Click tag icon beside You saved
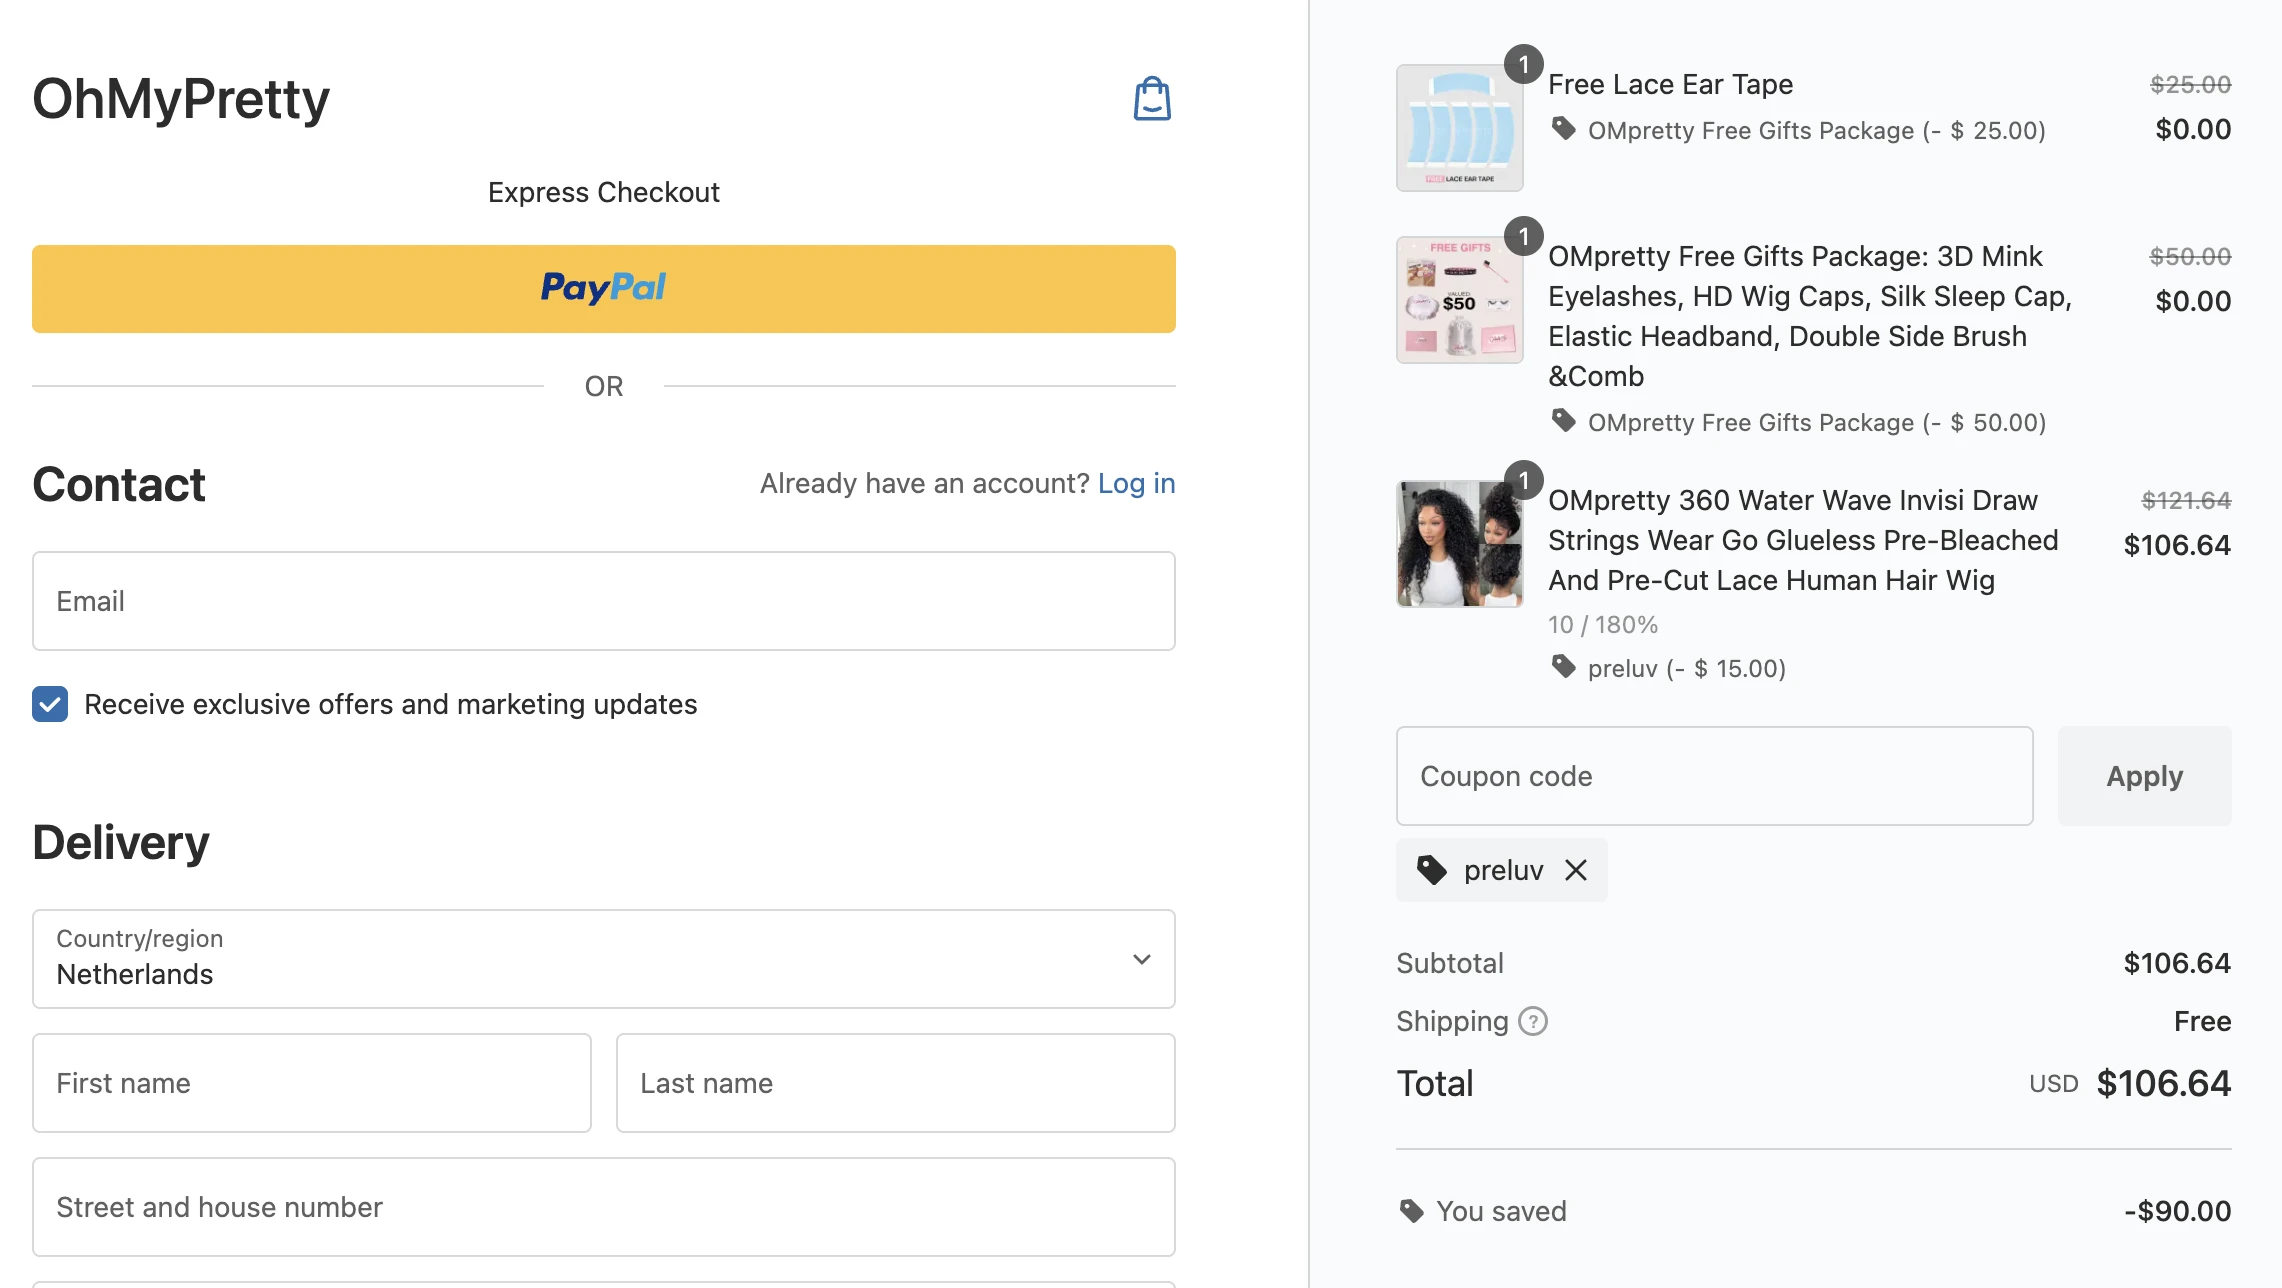This screenshot has width=2282, height=1288. point(1411,1211)
